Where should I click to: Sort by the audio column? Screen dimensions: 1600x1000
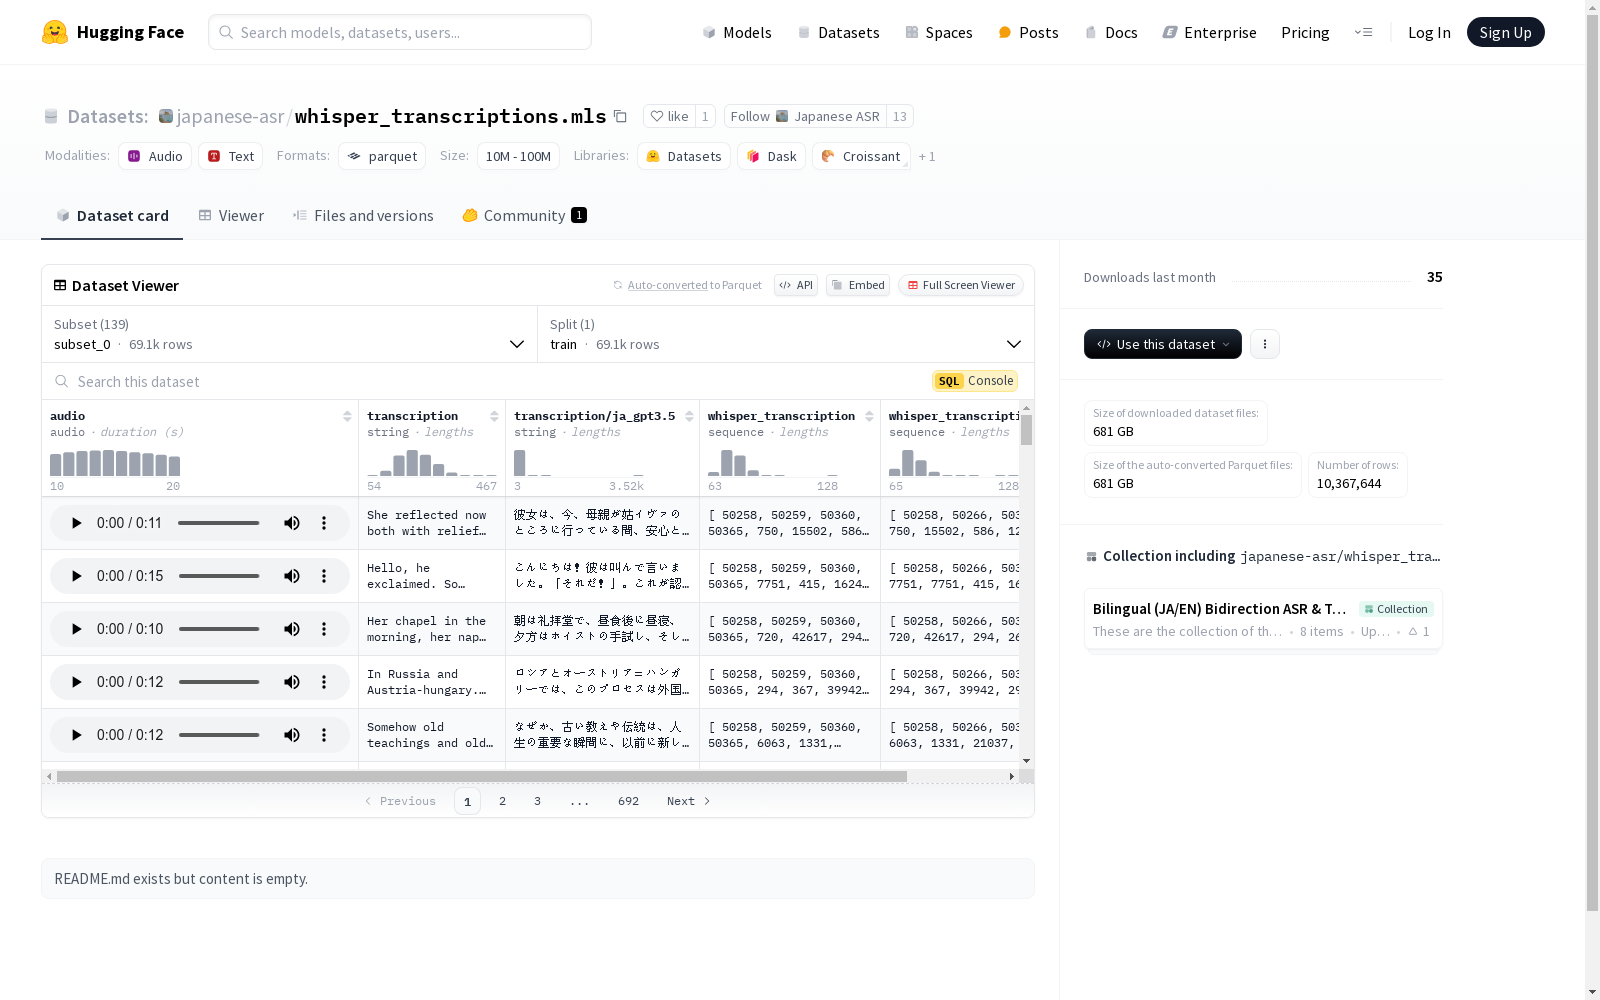click(347, 416)
